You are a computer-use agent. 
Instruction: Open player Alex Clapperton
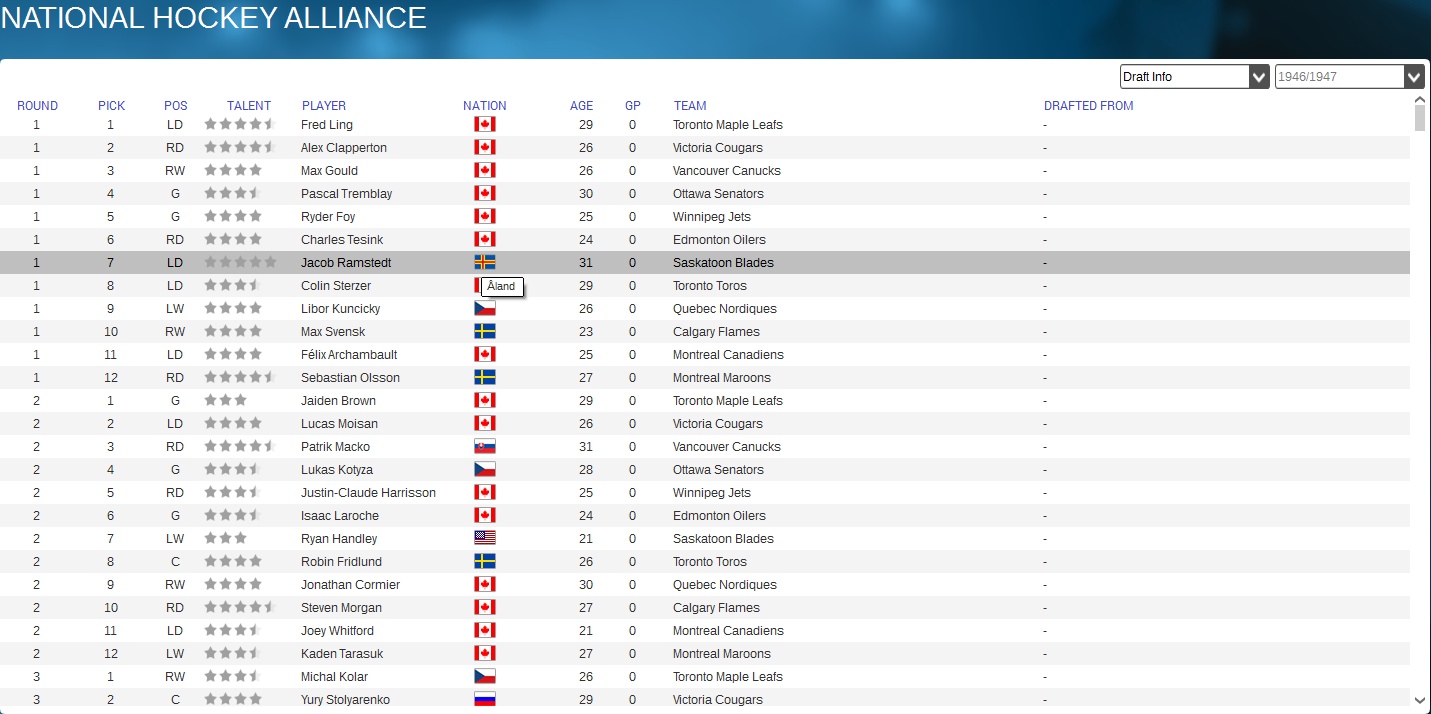coord(344,148)
